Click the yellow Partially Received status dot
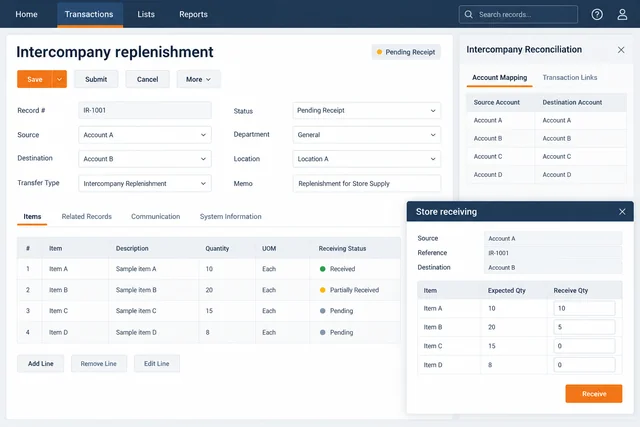This screenshot has height=427, width=640. tap(322, 290)
